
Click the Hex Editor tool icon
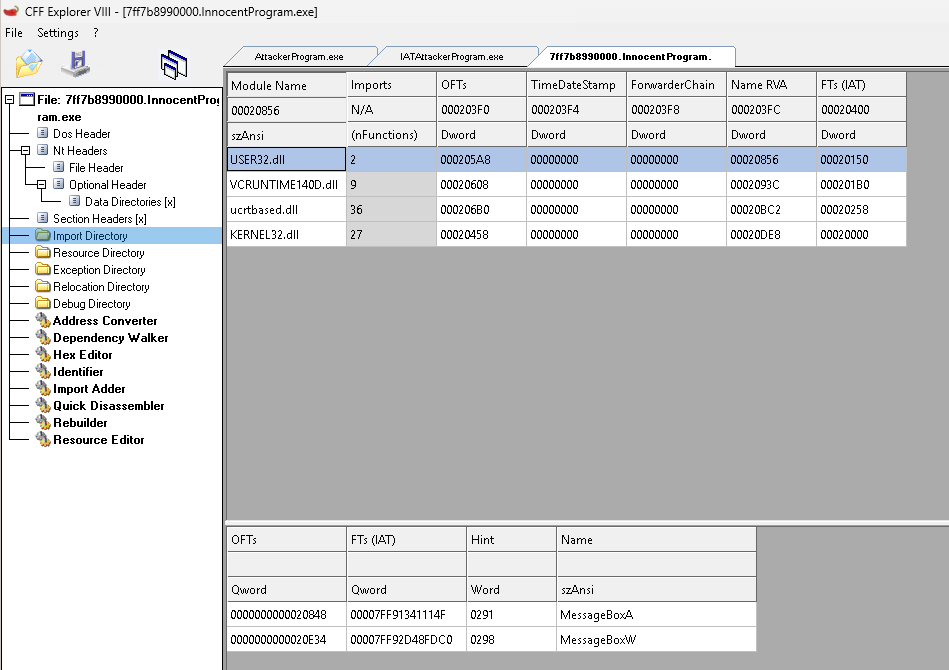point(42,353)
